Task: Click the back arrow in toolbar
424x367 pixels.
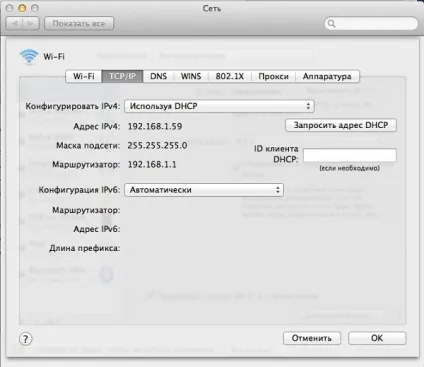Action: pyautogui.click(x=15, y=24)
